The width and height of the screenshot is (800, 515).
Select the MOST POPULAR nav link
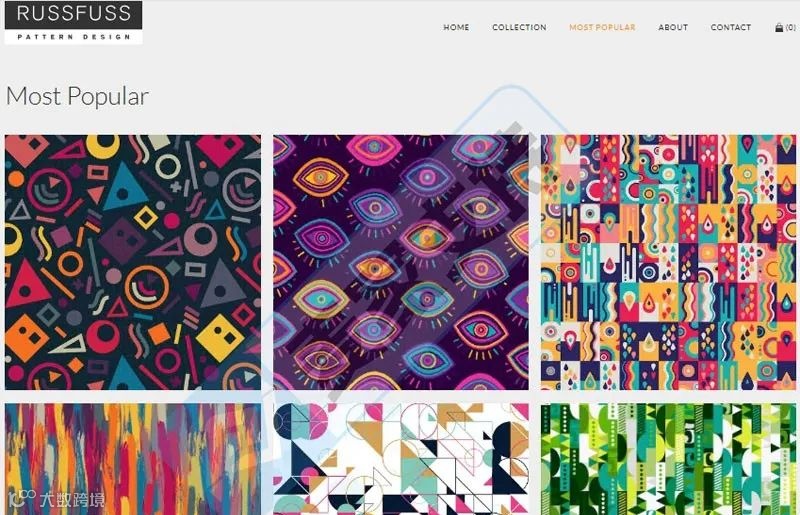[x=602, y=28]
